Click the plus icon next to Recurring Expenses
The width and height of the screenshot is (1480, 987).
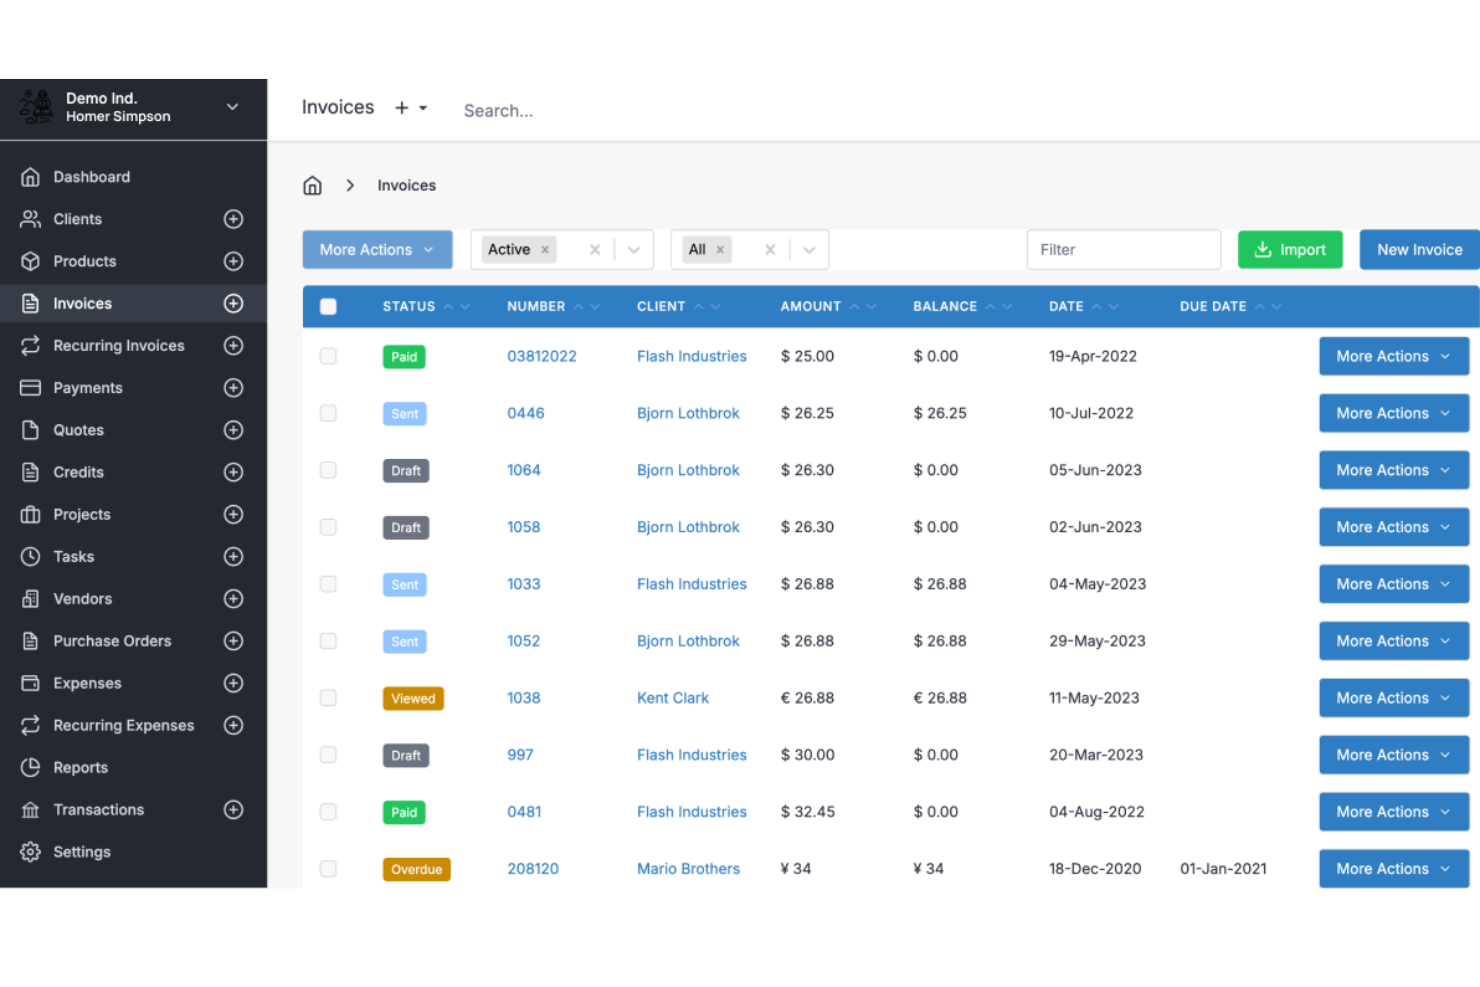click(x=233, y=725)
